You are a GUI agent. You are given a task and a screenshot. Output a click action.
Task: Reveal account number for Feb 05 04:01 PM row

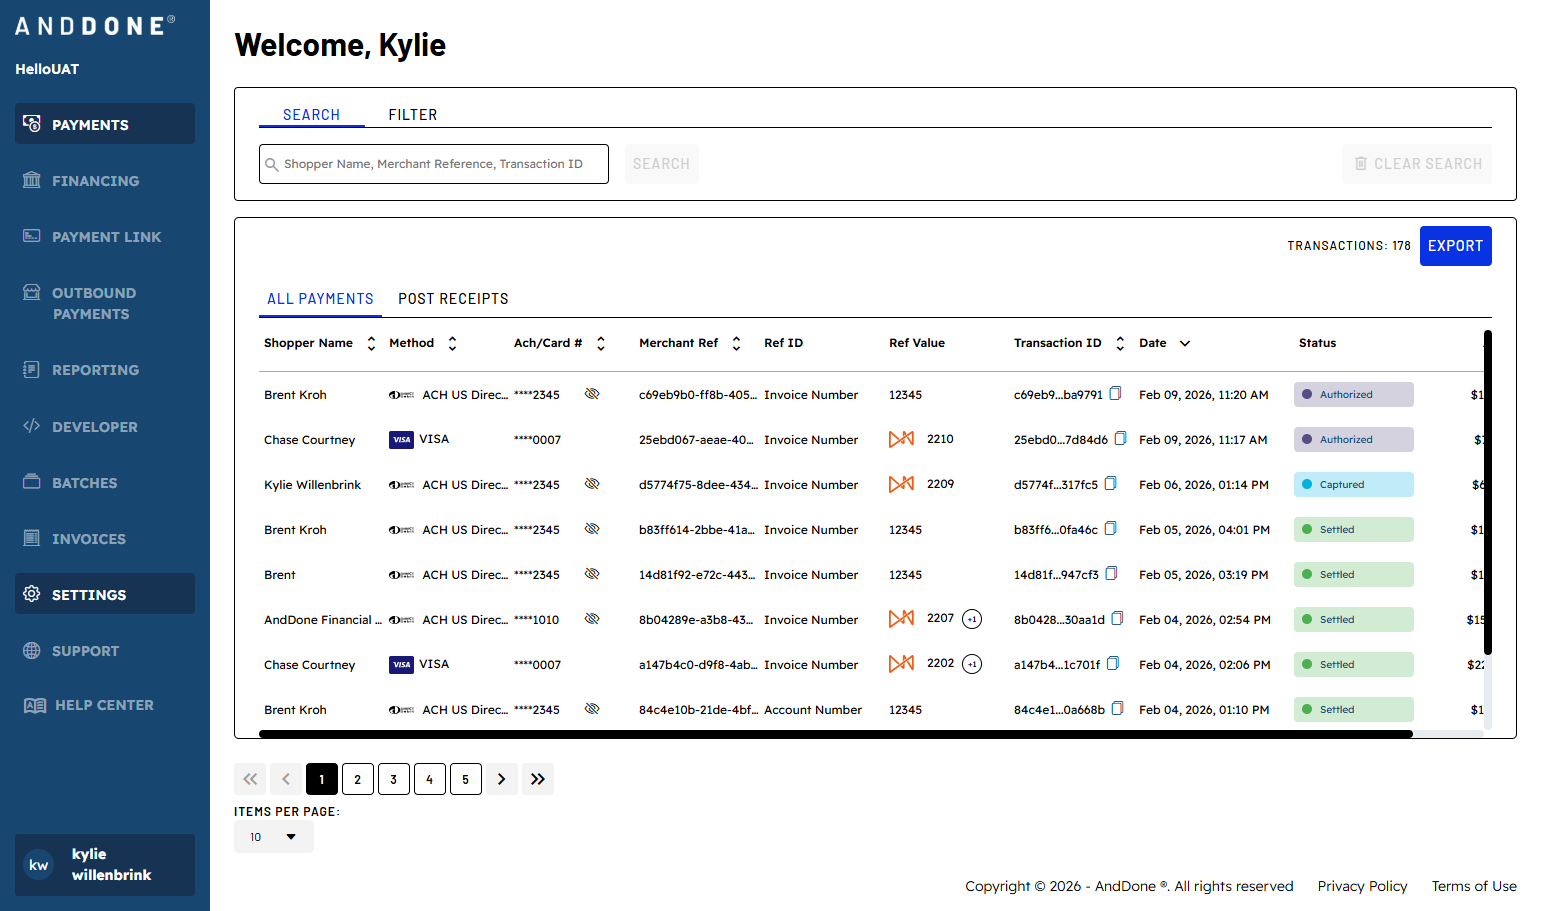pyautogui.click(x=592, y=529)
